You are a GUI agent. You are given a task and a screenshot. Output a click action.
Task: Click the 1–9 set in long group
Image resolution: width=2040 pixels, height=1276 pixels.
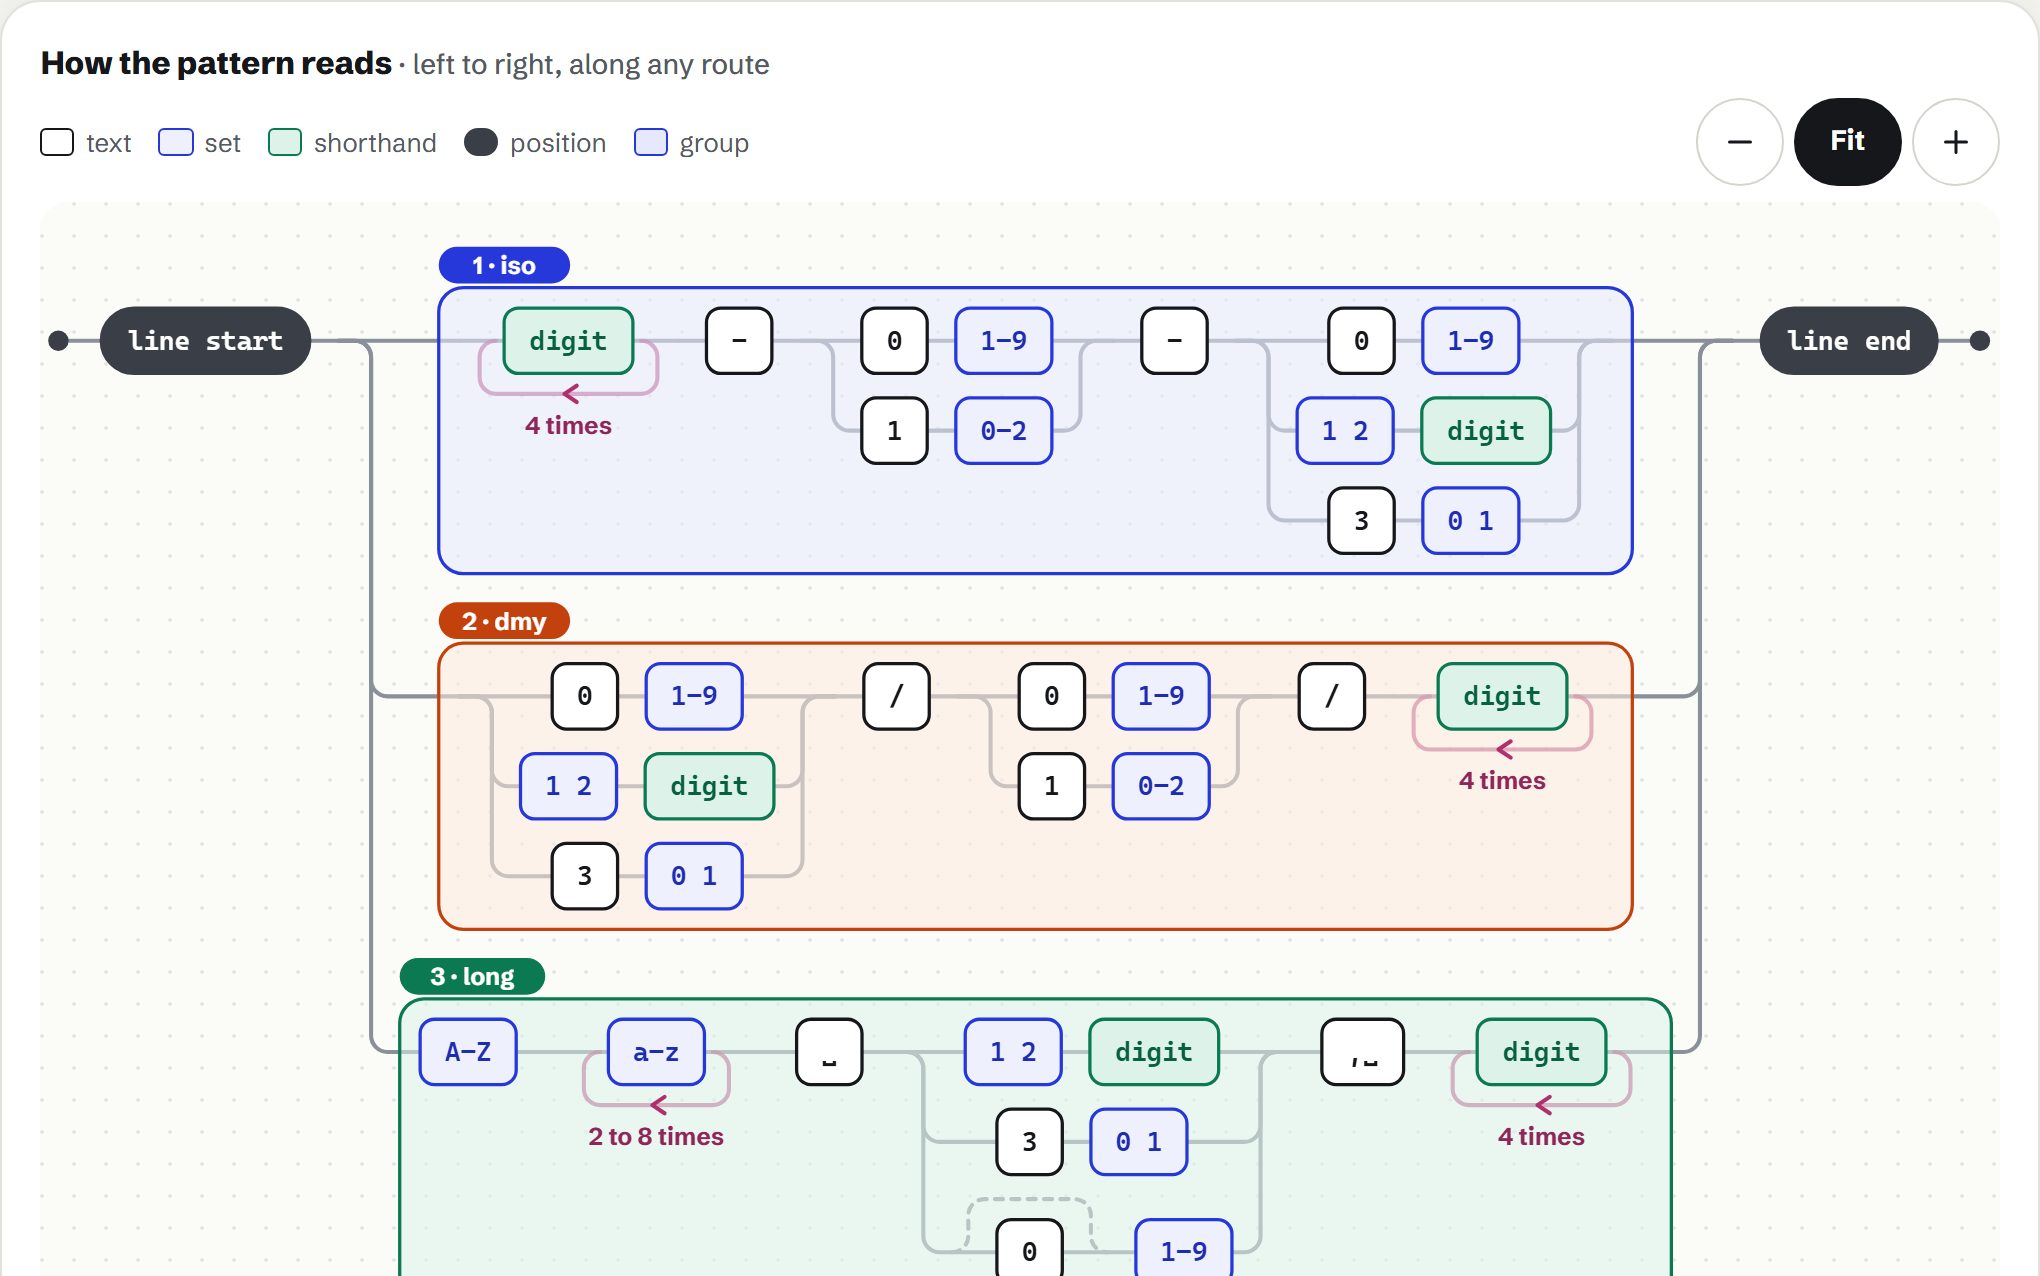coord(1184,1248)
